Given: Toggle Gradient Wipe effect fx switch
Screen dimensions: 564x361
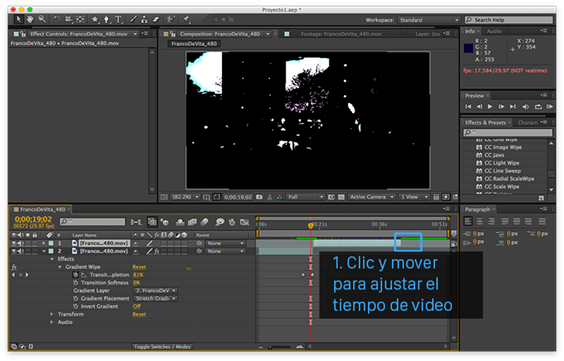Looking at the screenshot, I should tap(14, 267).
